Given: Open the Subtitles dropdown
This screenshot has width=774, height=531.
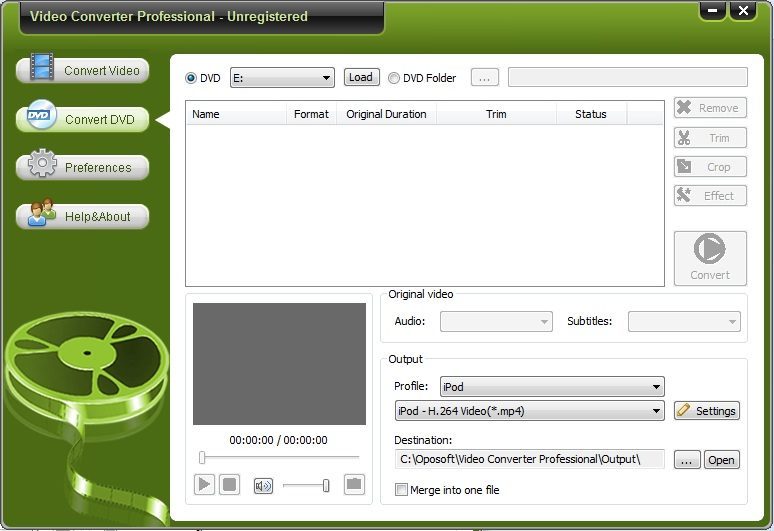Looking at the screenshot, I should (x=684, y=321).
